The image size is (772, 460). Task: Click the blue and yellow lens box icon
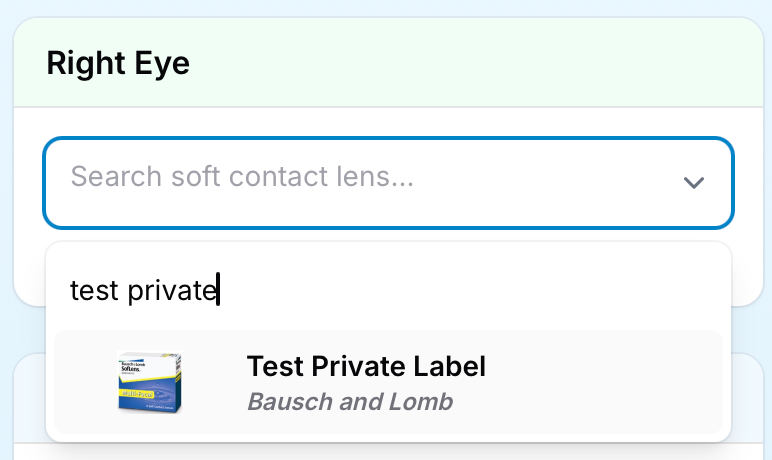point(150,383)
